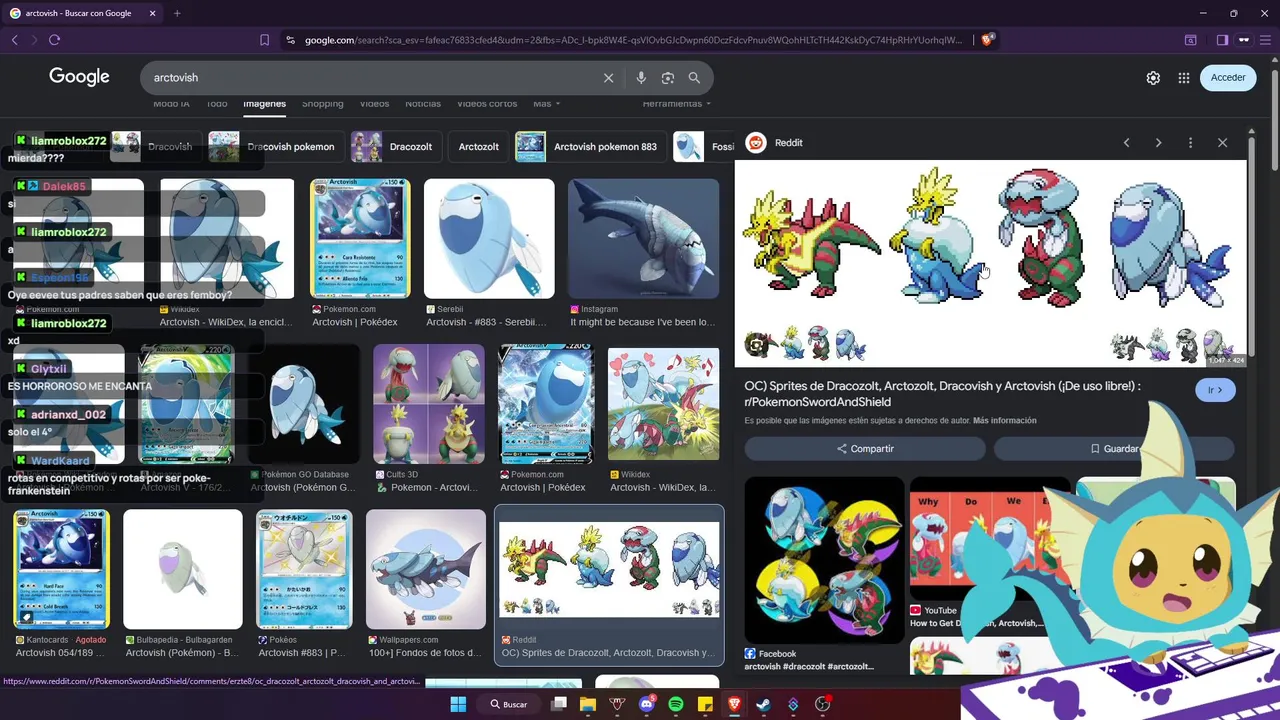
Task: Open the preview panel three-dot menu
Action: (x=1190, y=143)
